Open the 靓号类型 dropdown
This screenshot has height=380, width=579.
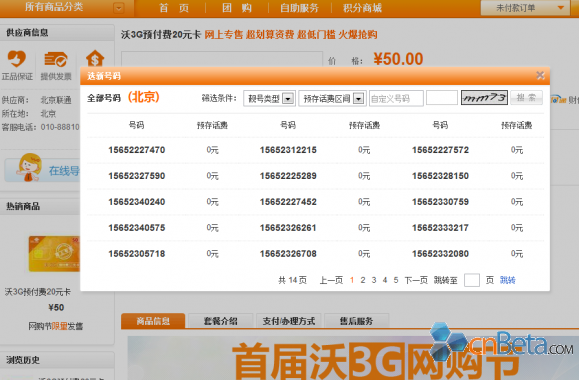click(x=269, y=99)
